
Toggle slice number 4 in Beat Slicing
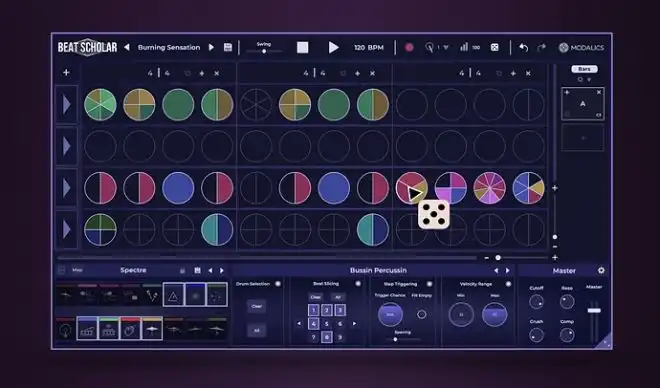(314, 324)
